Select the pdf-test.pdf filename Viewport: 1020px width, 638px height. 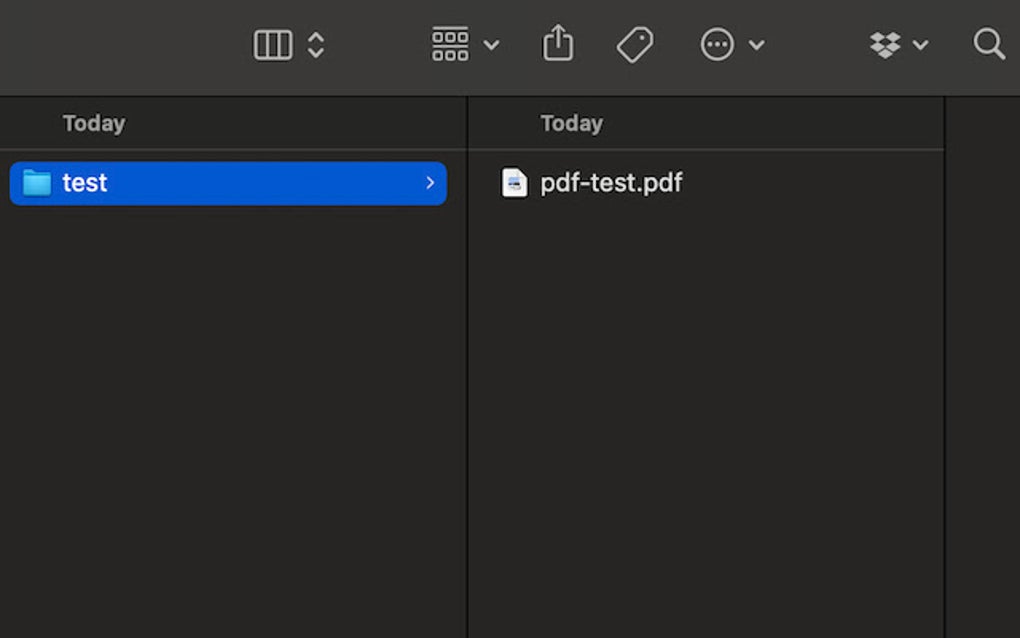pyautogui.click(x=611, y=183)
